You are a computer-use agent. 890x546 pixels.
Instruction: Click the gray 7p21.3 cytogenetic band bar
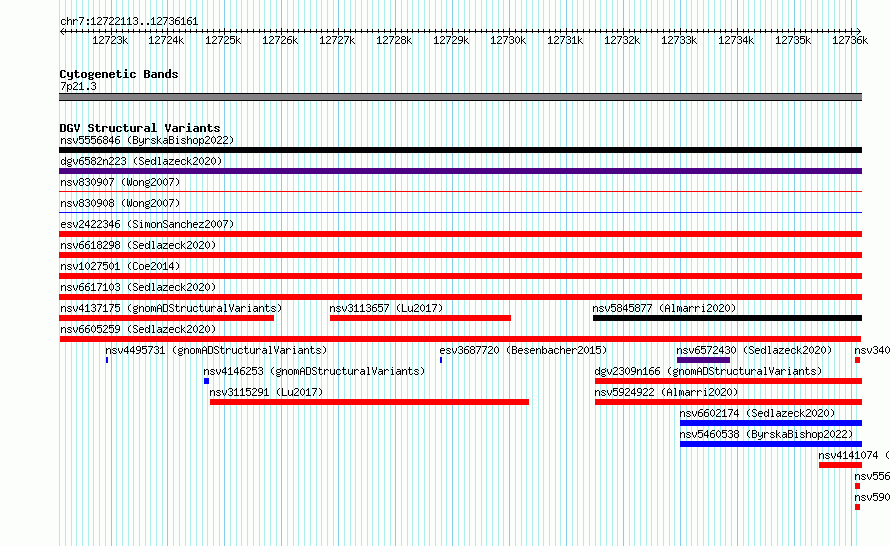(x=460, y=97)
